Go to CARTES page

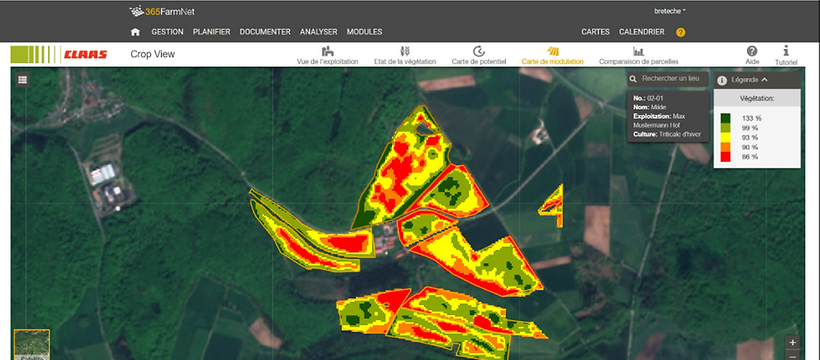click(596, 32)
